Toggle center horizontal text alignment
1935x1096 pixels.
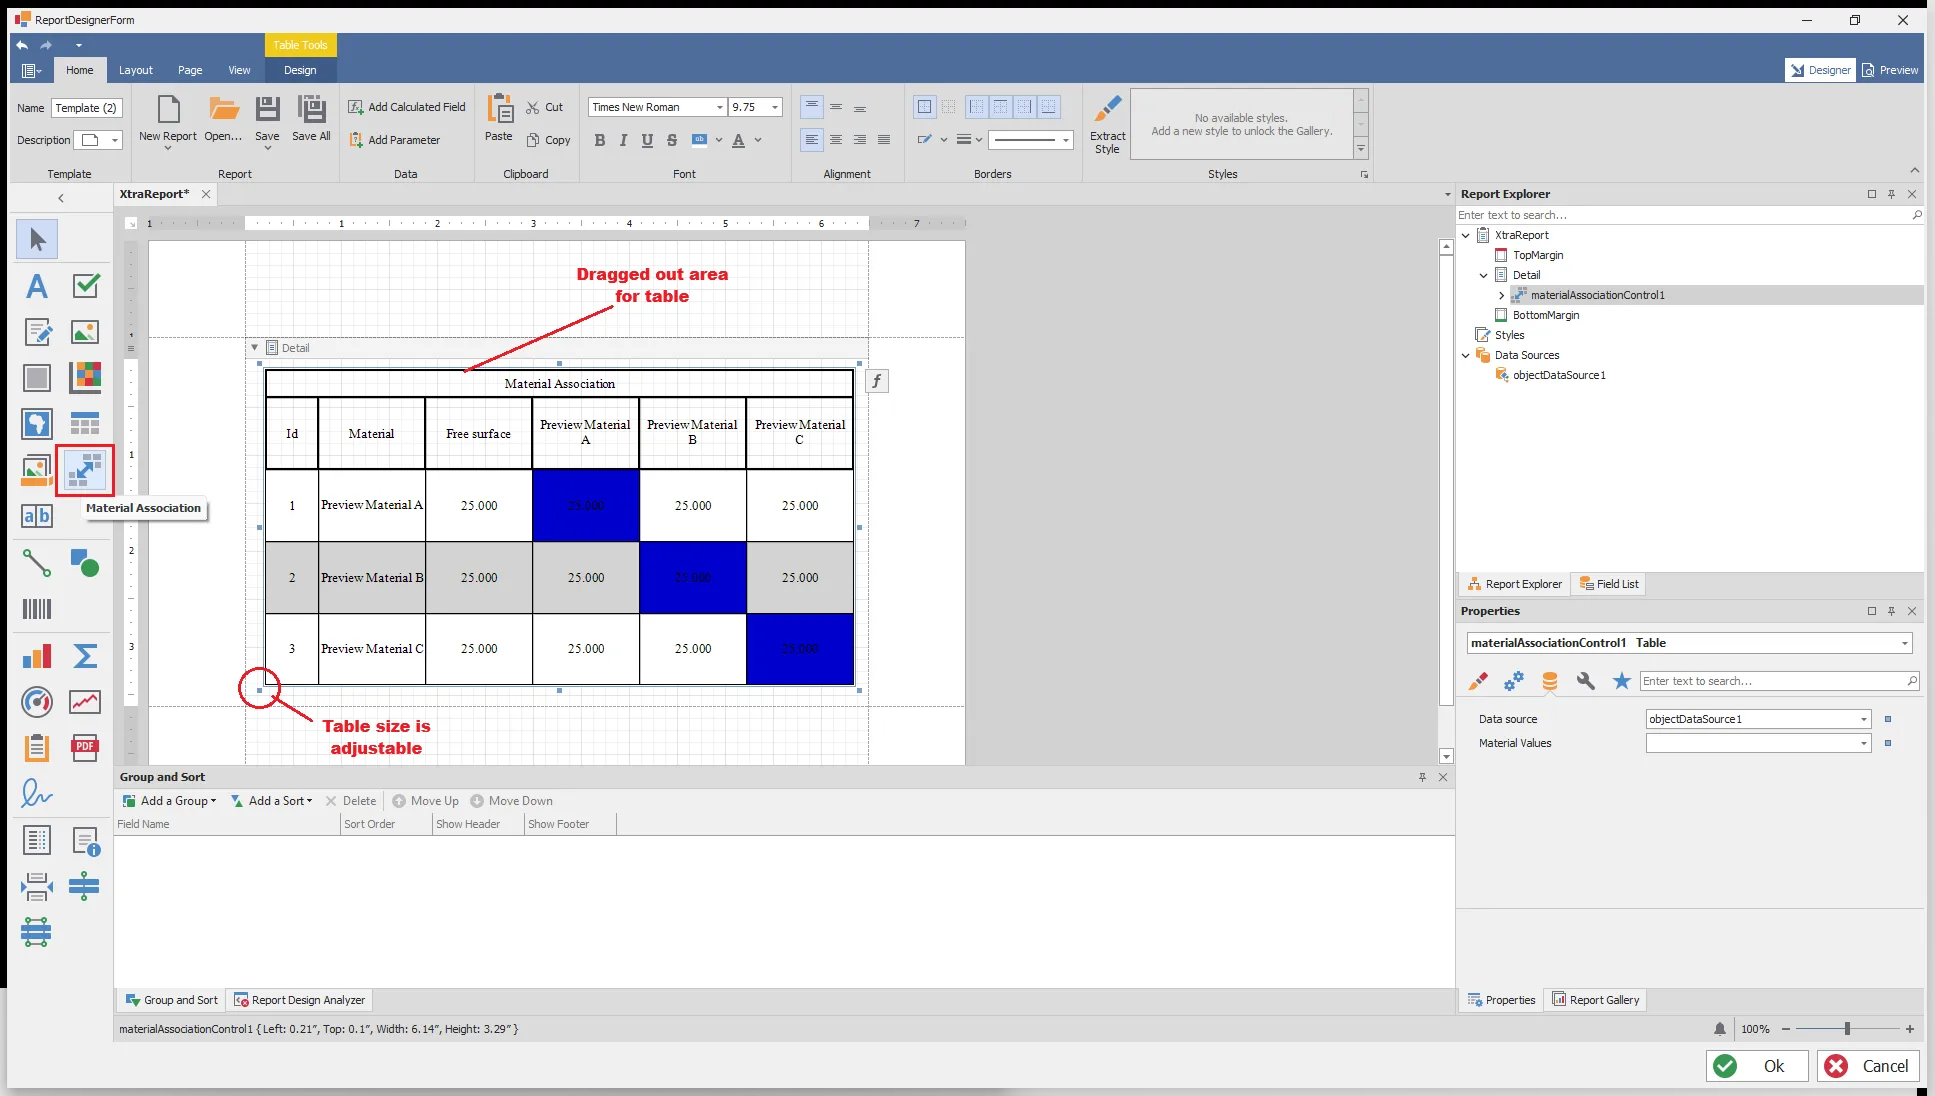point(836,140)
